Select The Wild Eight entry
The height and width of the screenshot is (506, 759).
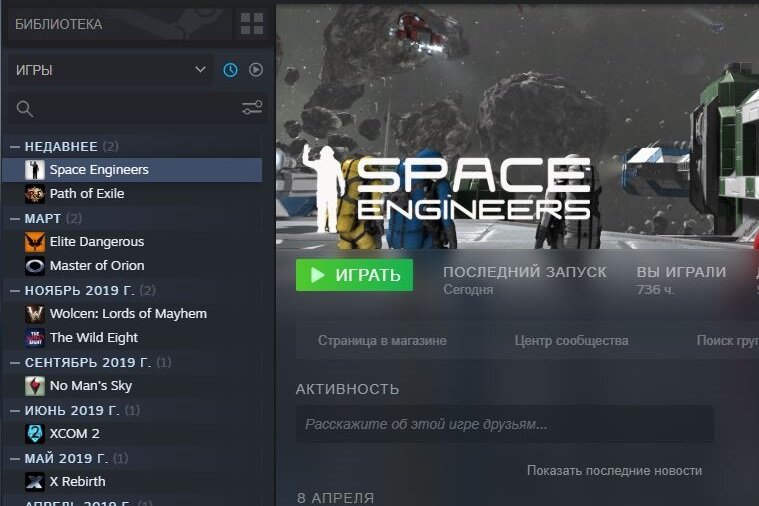pos(132,337)
